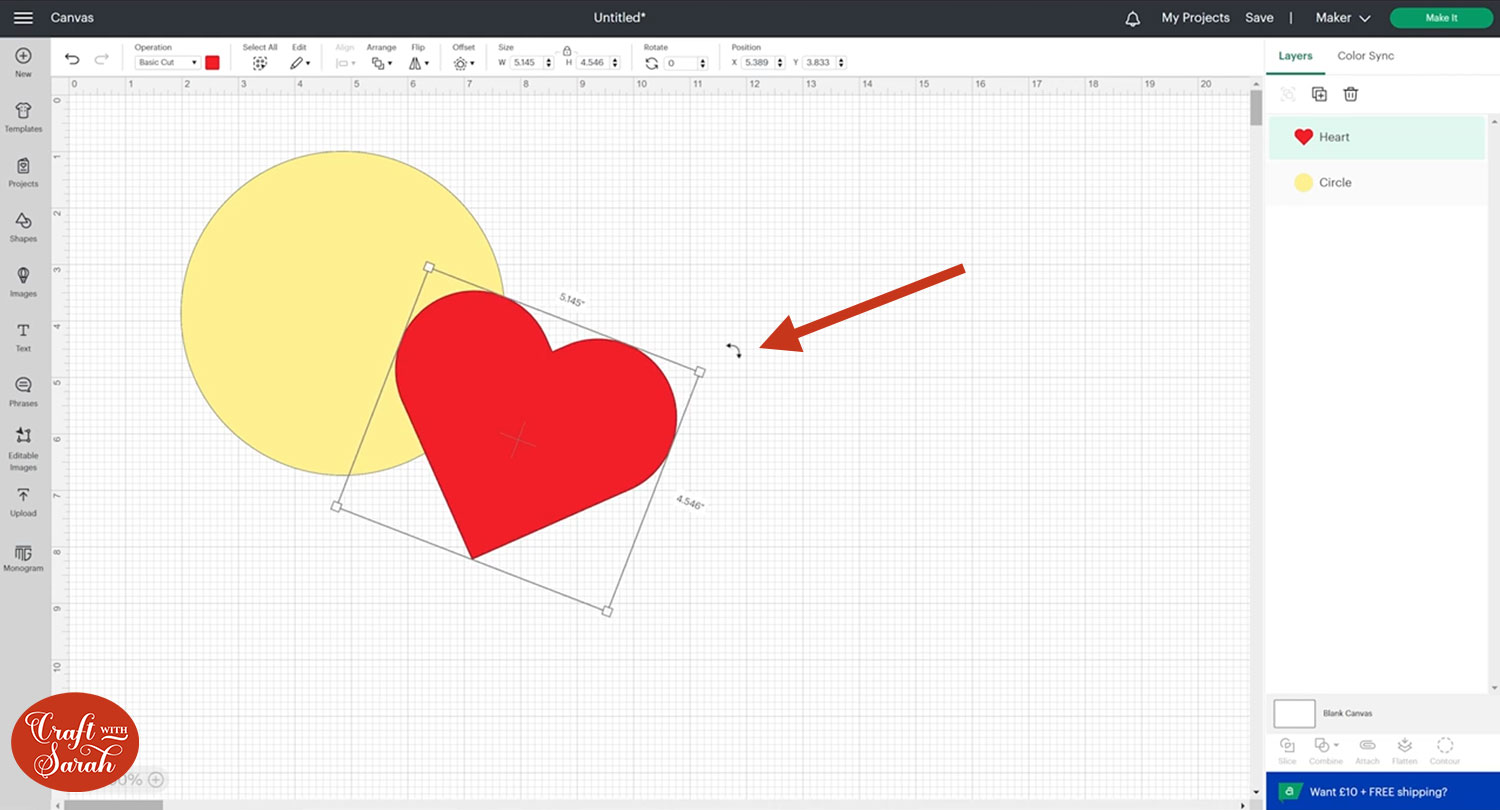Open the Templates panel
1500x810 pixels.
23,116
